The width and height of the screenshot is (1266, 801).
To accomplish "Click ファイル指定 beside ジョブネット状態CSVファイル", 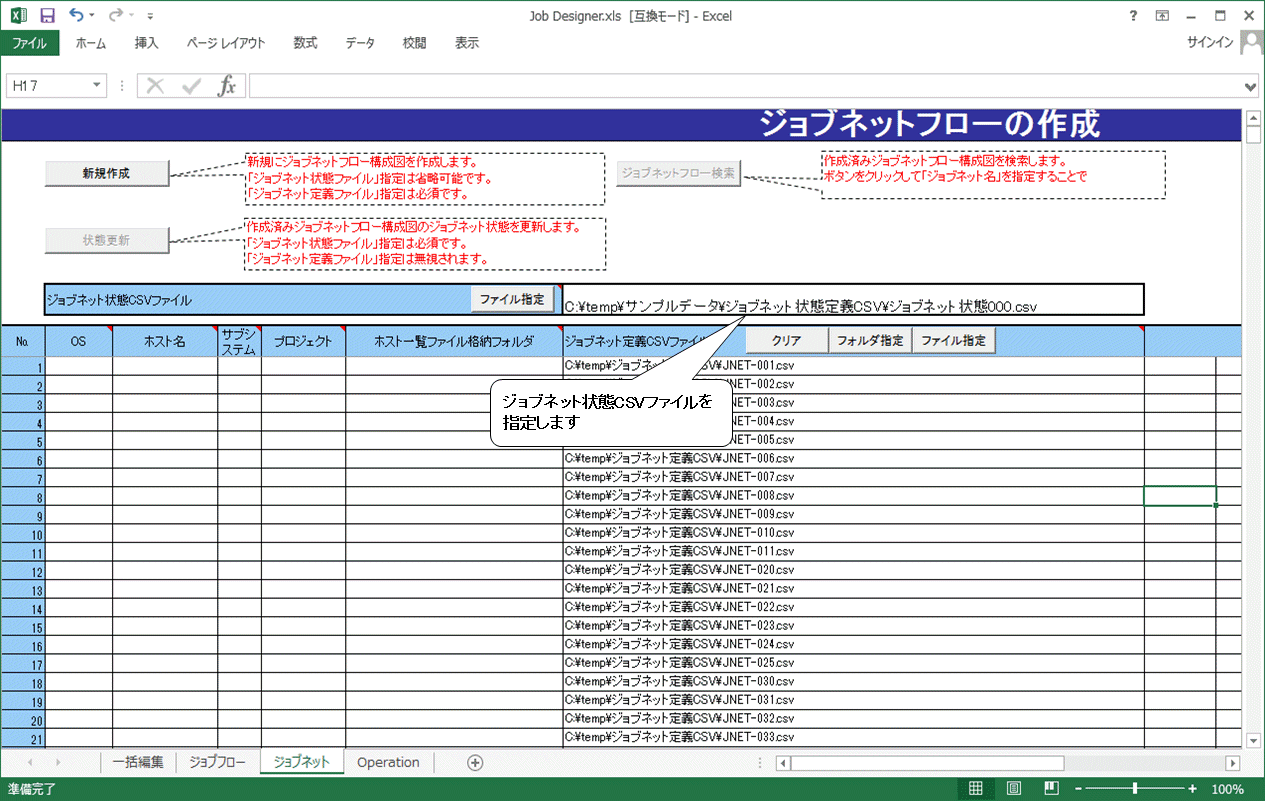I will coord(511,299).
